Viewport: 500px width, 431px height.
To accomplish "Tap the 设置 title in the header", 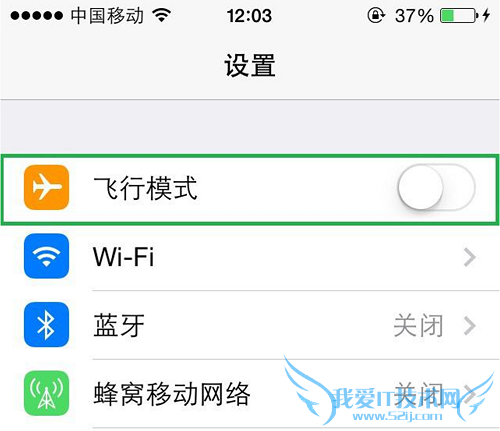I will pyautogui.click(x=250, y=65).
